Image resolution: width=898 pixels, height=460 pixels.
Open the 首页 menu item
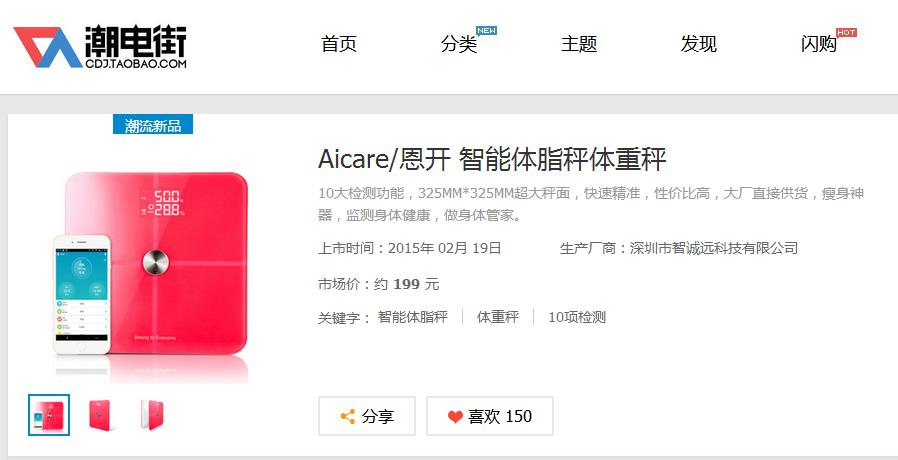pos(339,44)
